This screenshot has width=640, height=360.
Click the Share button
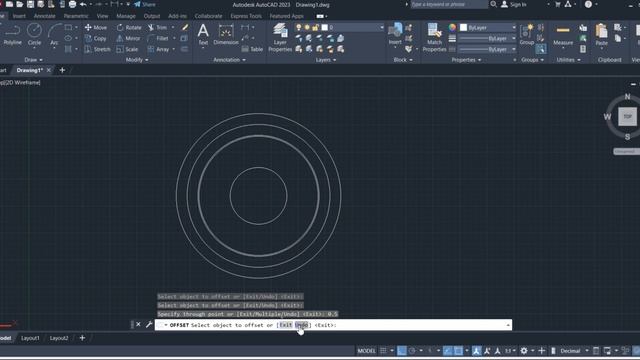[x=144, y=4]
